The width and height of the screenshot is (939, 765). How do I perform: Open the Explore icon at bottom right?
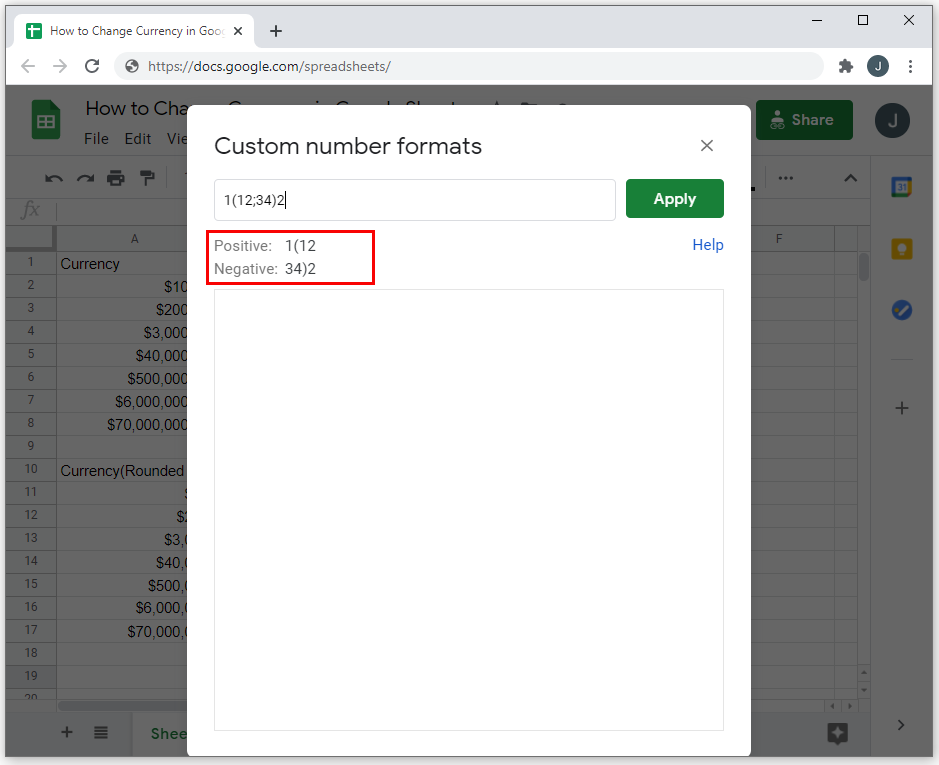(x=836, y=734)
